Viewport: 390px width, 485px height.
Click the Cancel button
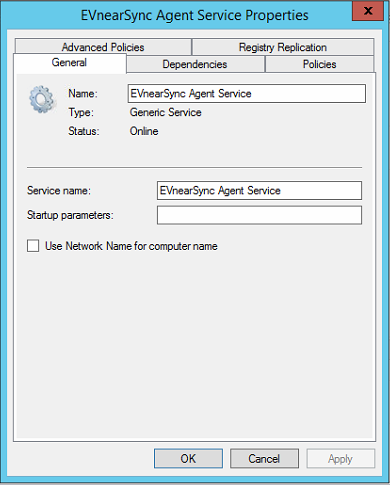pyautogui.click(x=264, y=458)
